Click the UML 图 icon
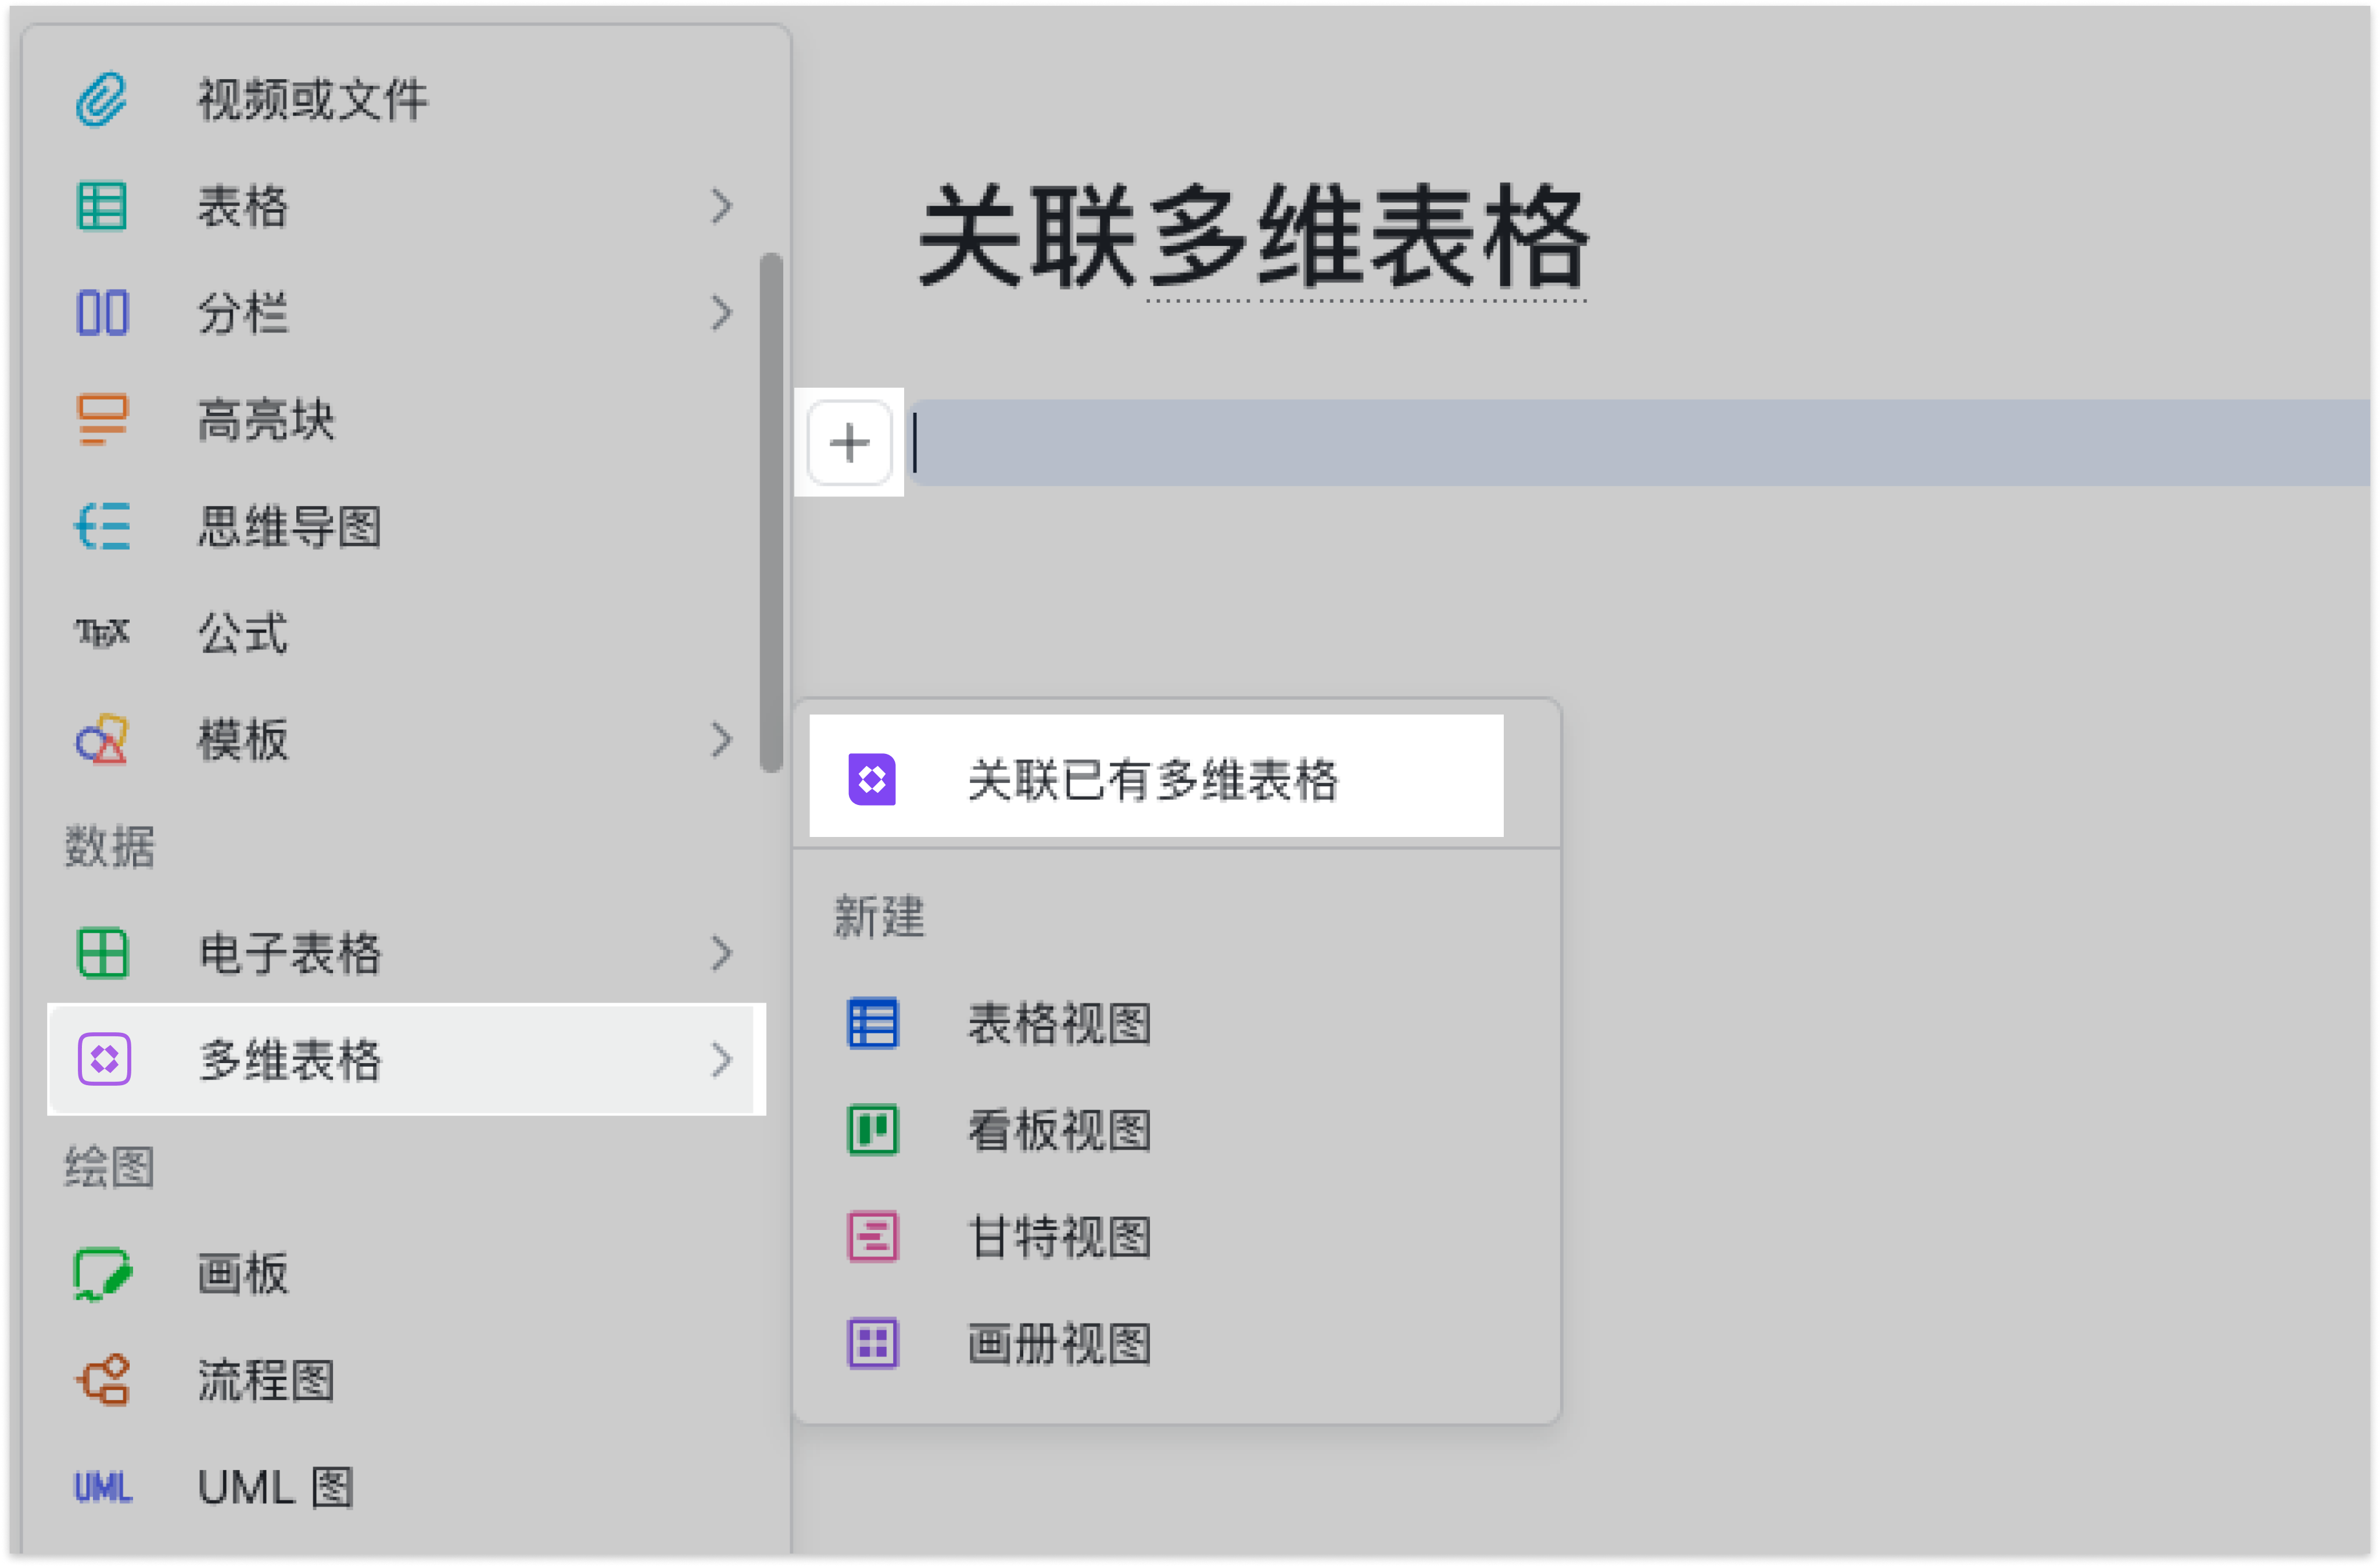Viewport: 2380px width, 1567px height. point(102,1488)
